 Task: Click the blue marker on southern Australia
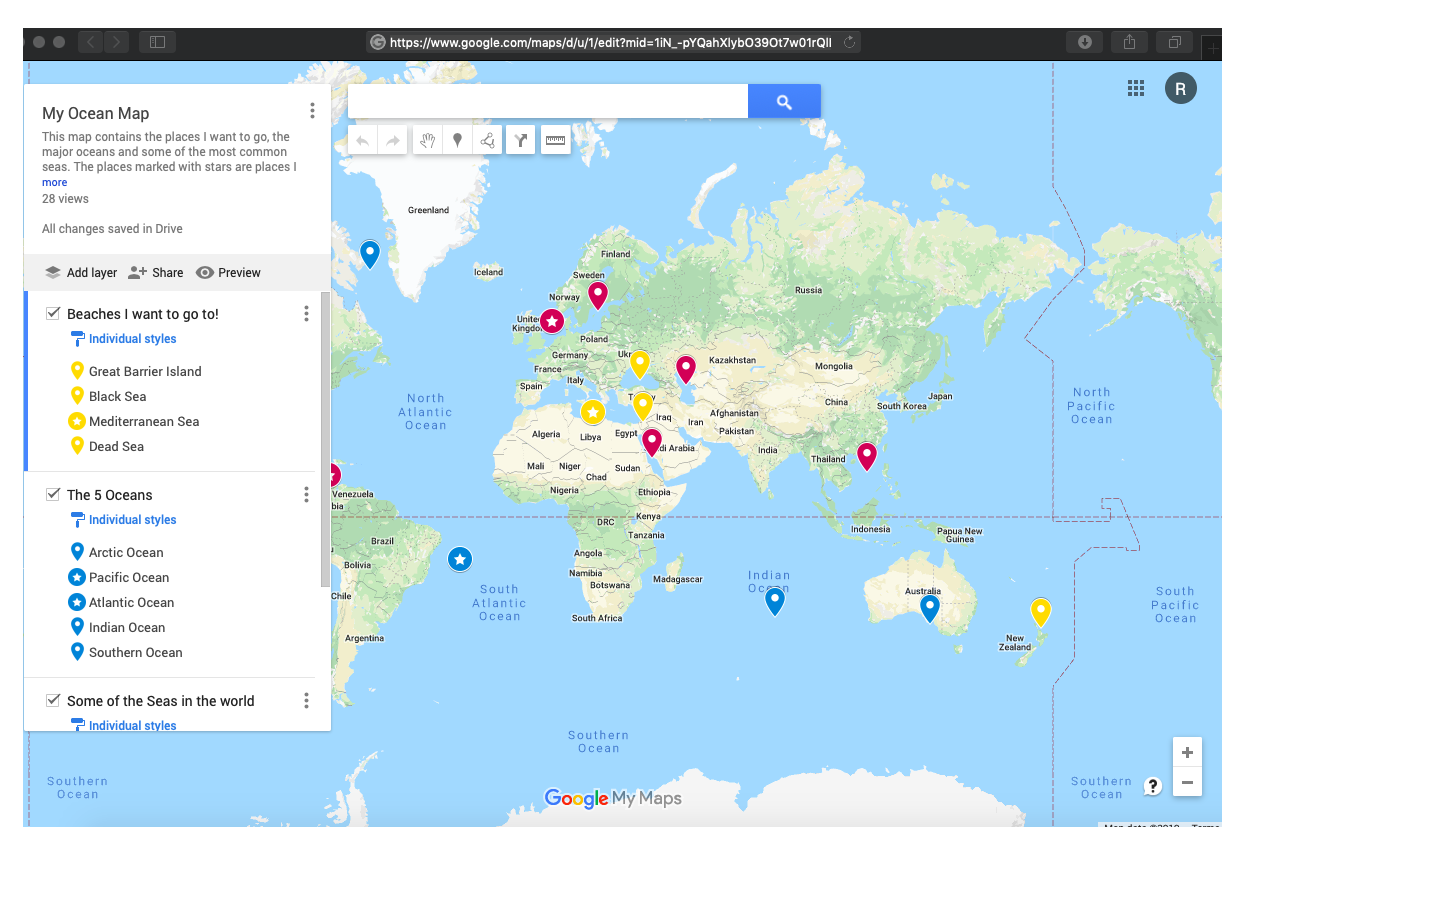point(930,608)
